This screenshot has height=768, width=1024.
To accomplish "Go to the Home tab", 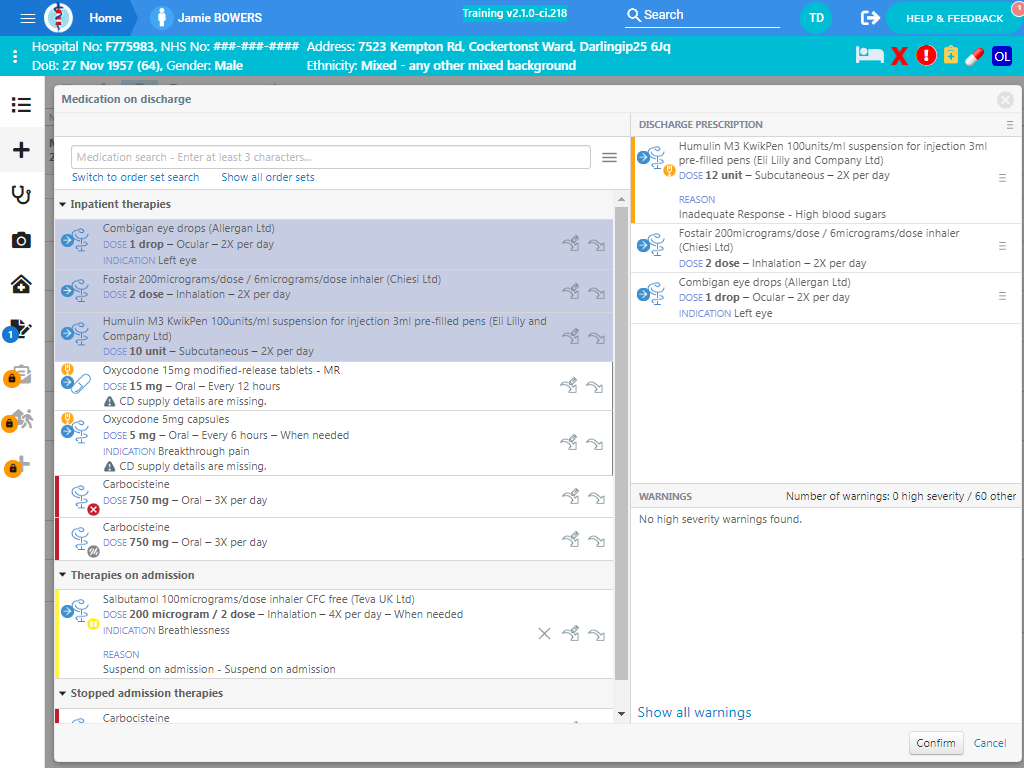I will click(105, 18).
